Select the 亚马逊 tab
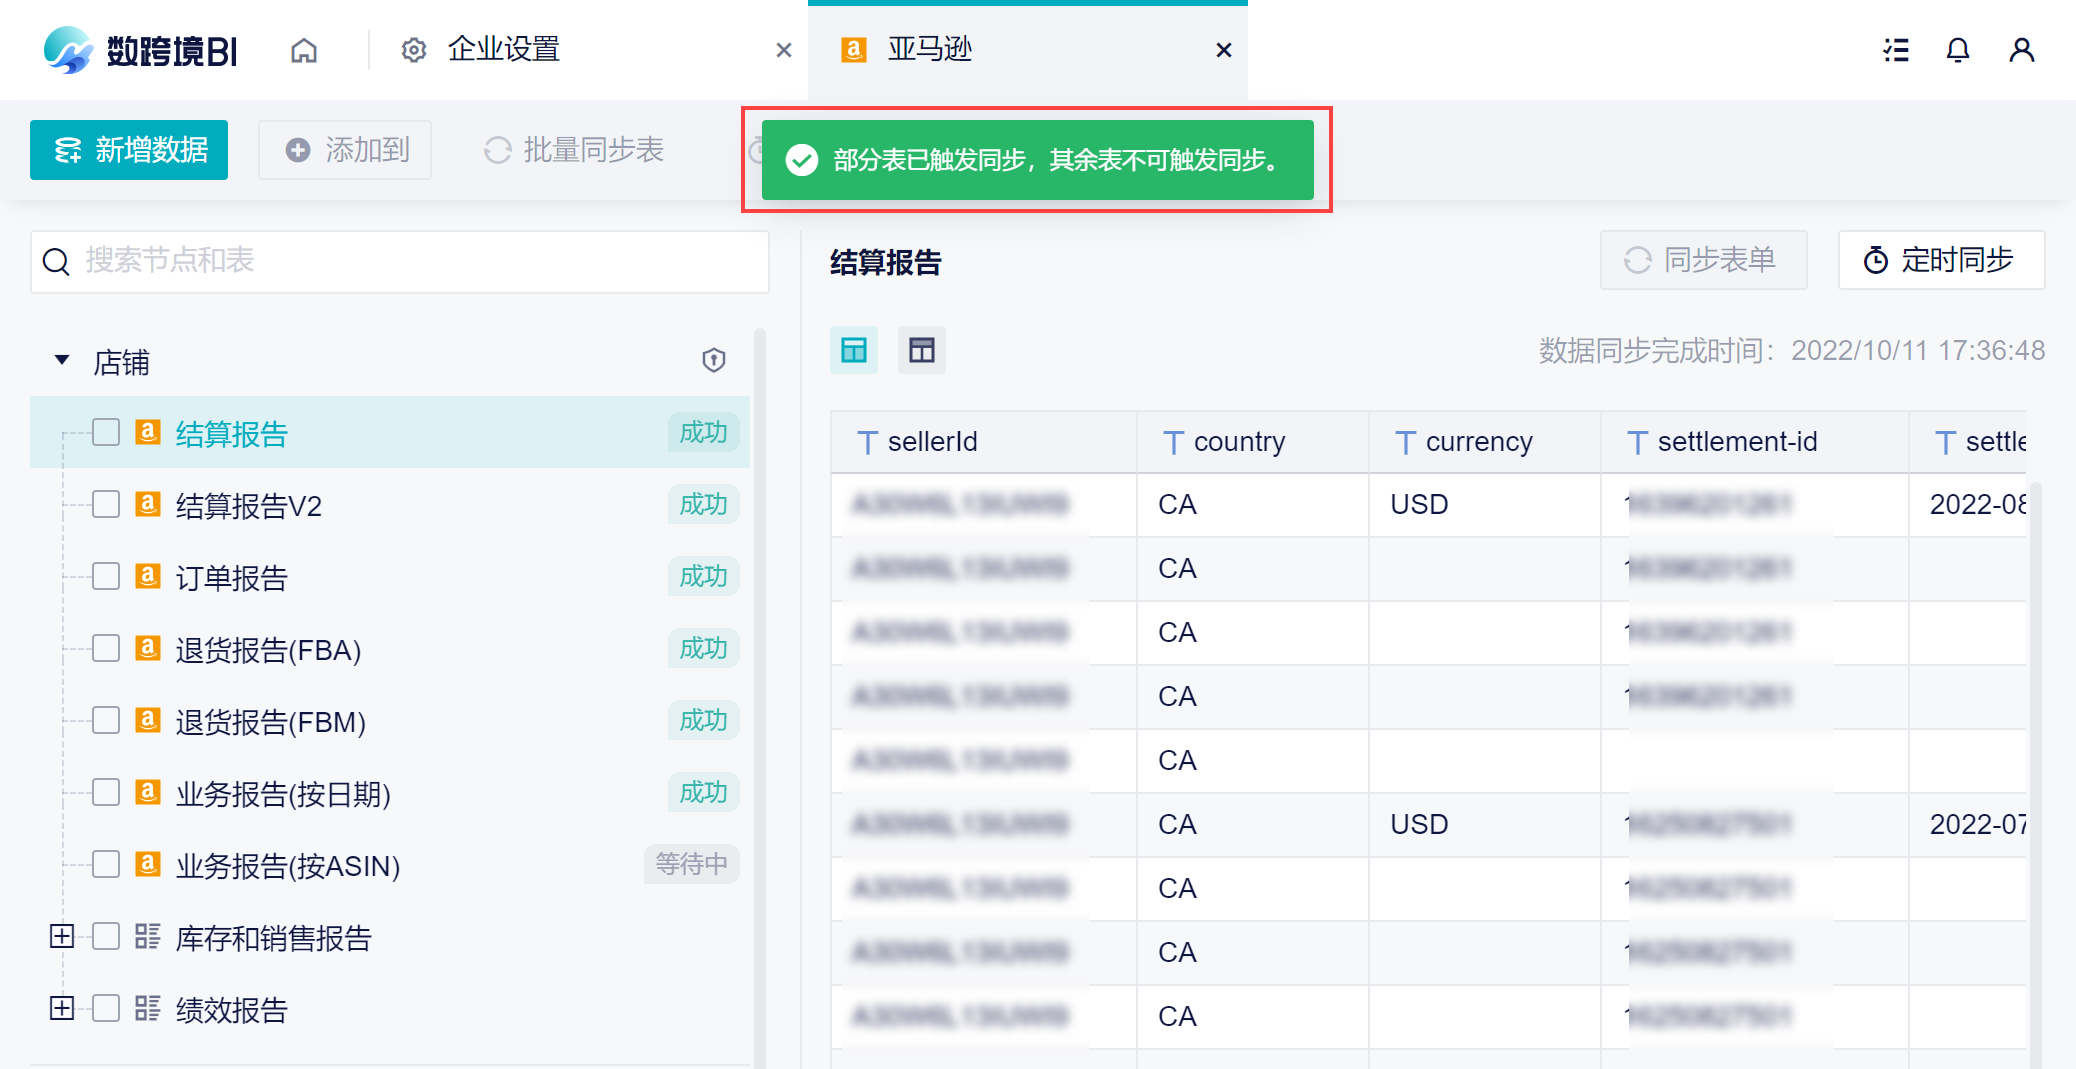This screenshot has width=2076, height=1069. (x=930, y=50)
